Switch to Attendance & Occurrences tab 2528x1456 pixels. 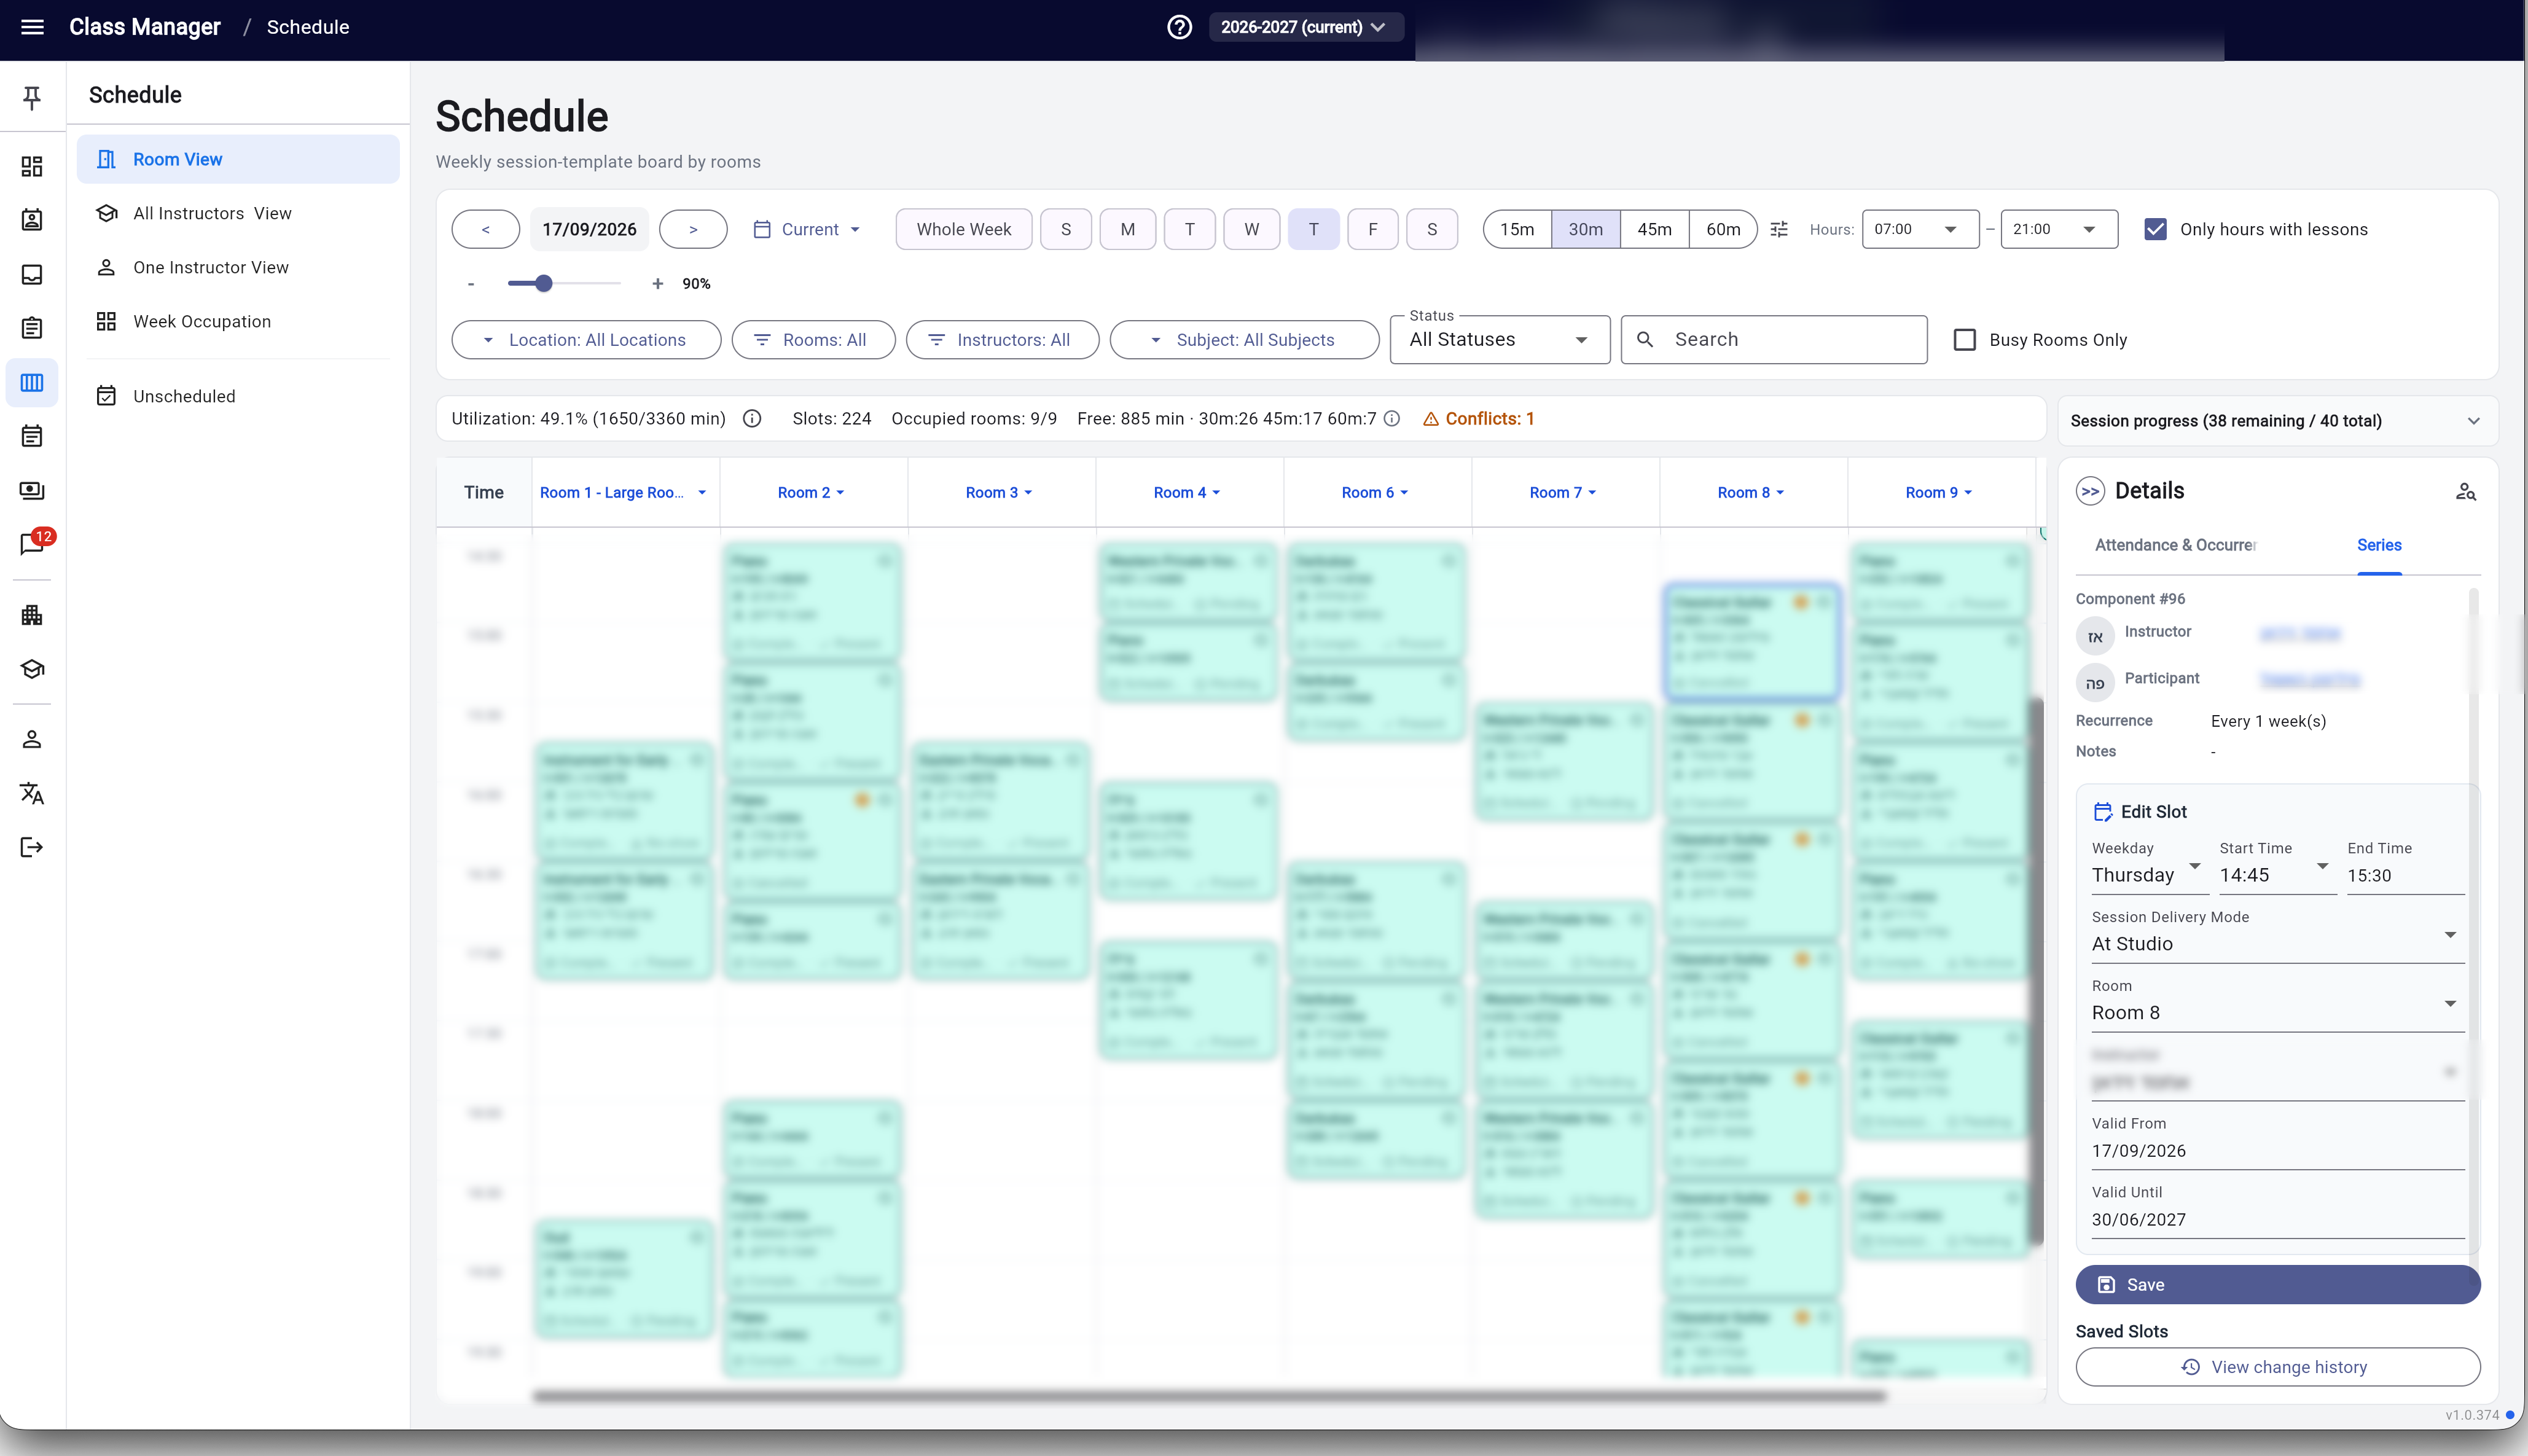pos(2175,545)
